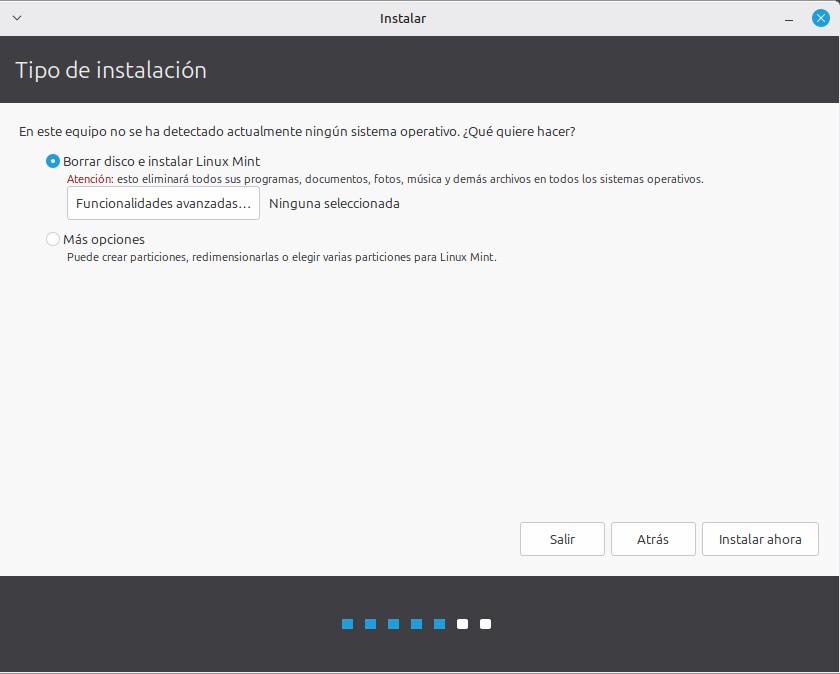Close the installer with the blue X icon

[821, 18]
